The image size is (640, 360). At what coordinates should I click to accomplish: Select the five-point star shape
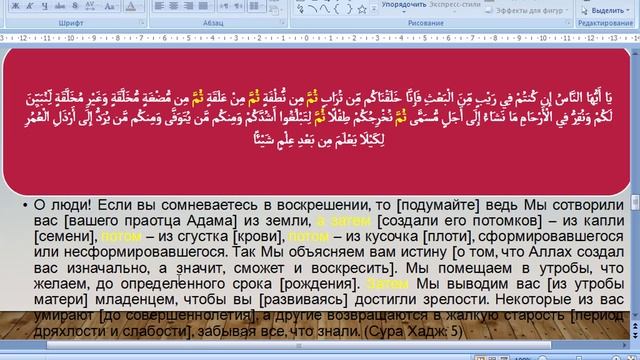point(362,9)
